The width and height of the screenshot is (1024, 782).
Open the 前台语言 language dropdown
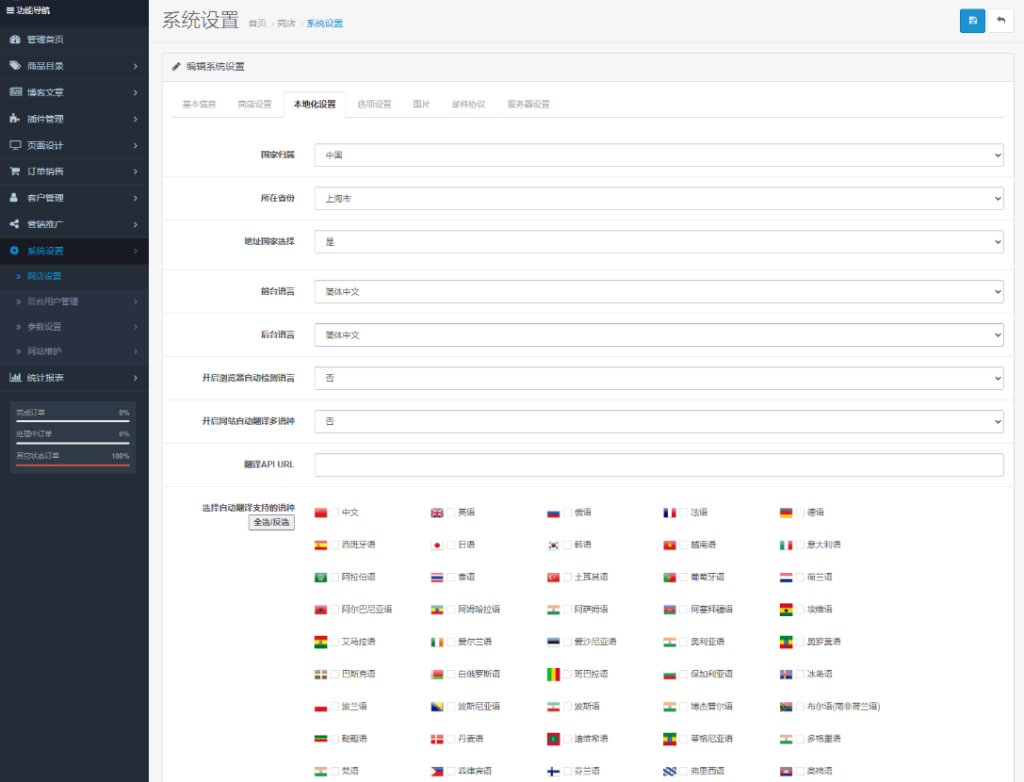pyautogui.click(x=657, y=291)
